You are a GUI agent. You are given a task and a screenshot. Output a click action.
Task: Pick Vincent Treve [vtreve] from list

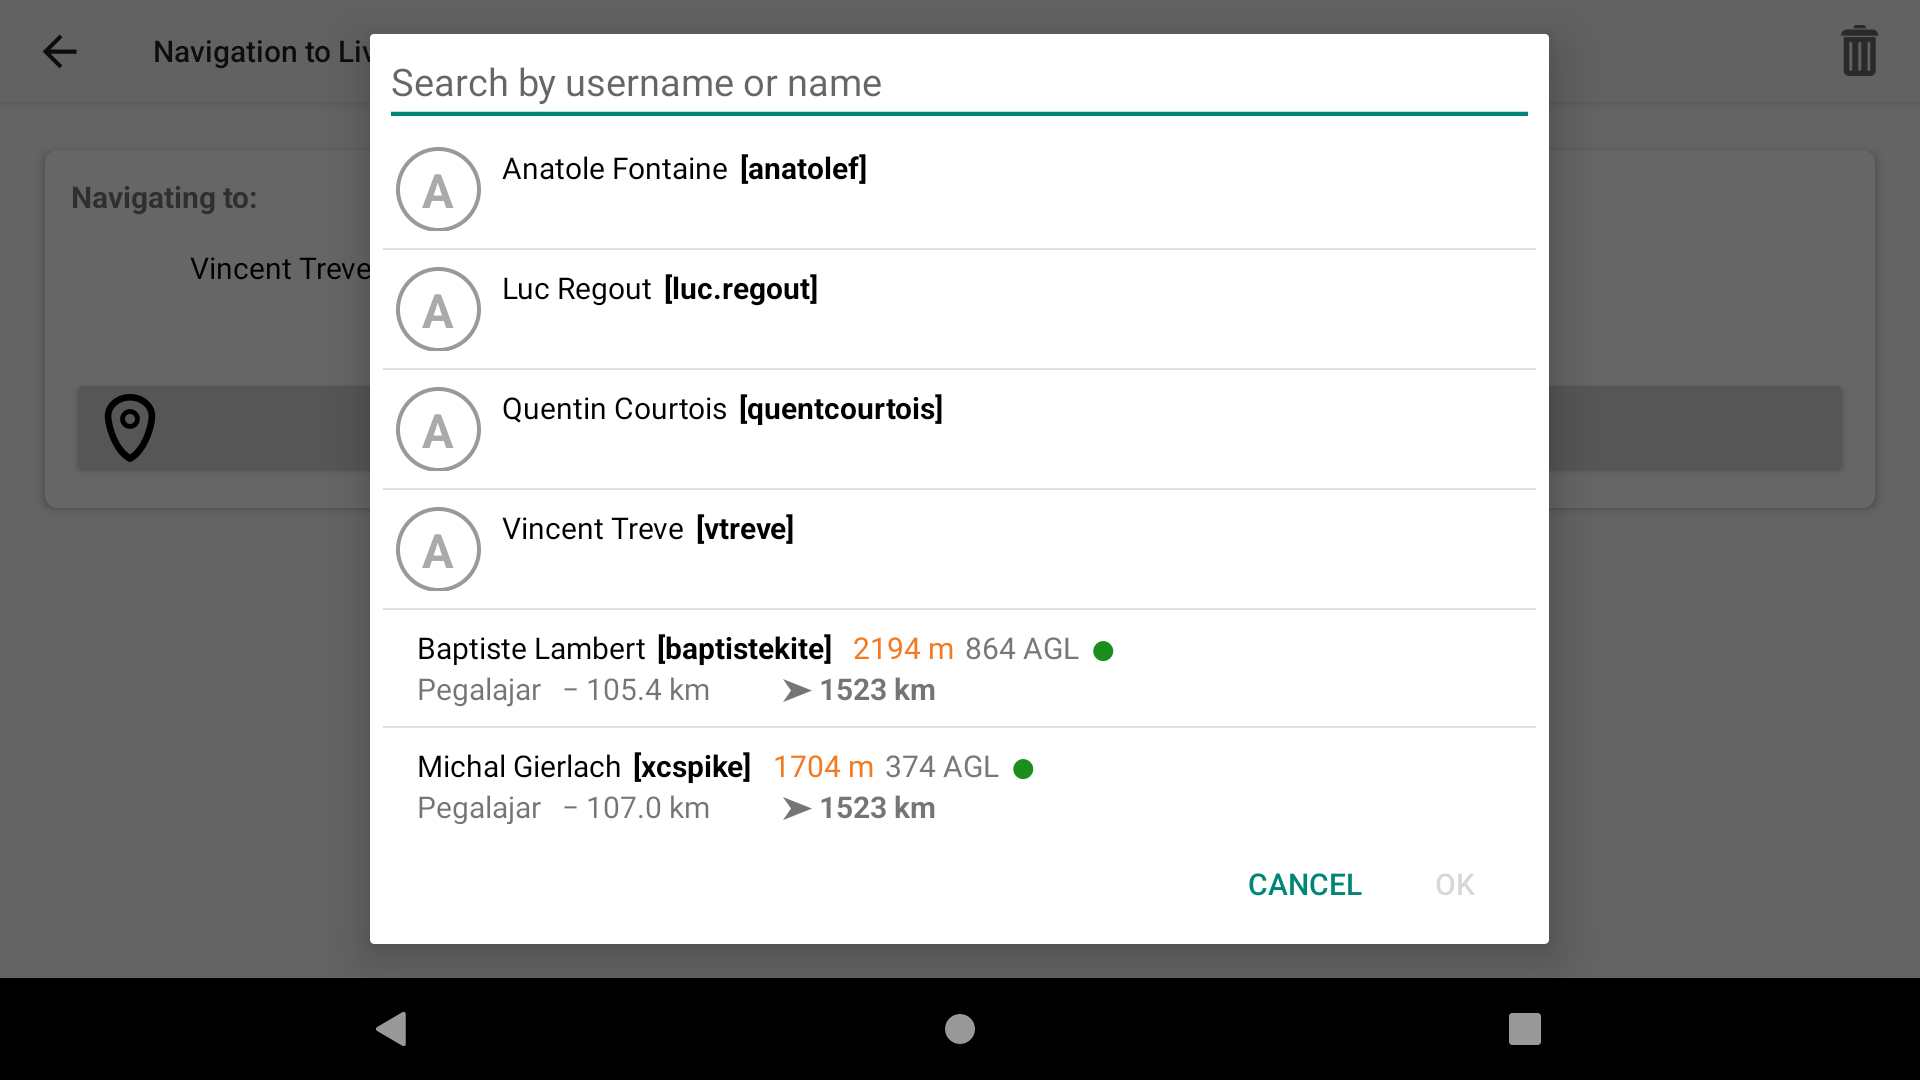(x=959, y=549)
